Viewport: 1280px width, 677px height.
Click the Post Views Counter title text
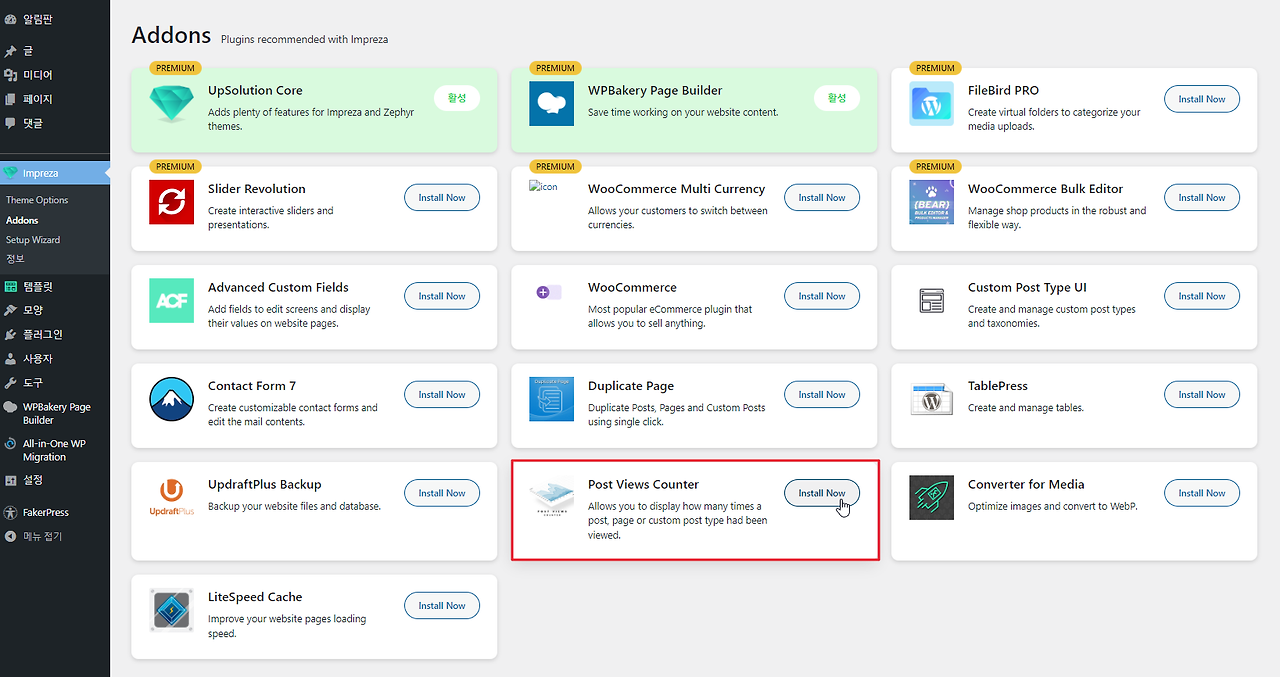(x=643, y=484)
